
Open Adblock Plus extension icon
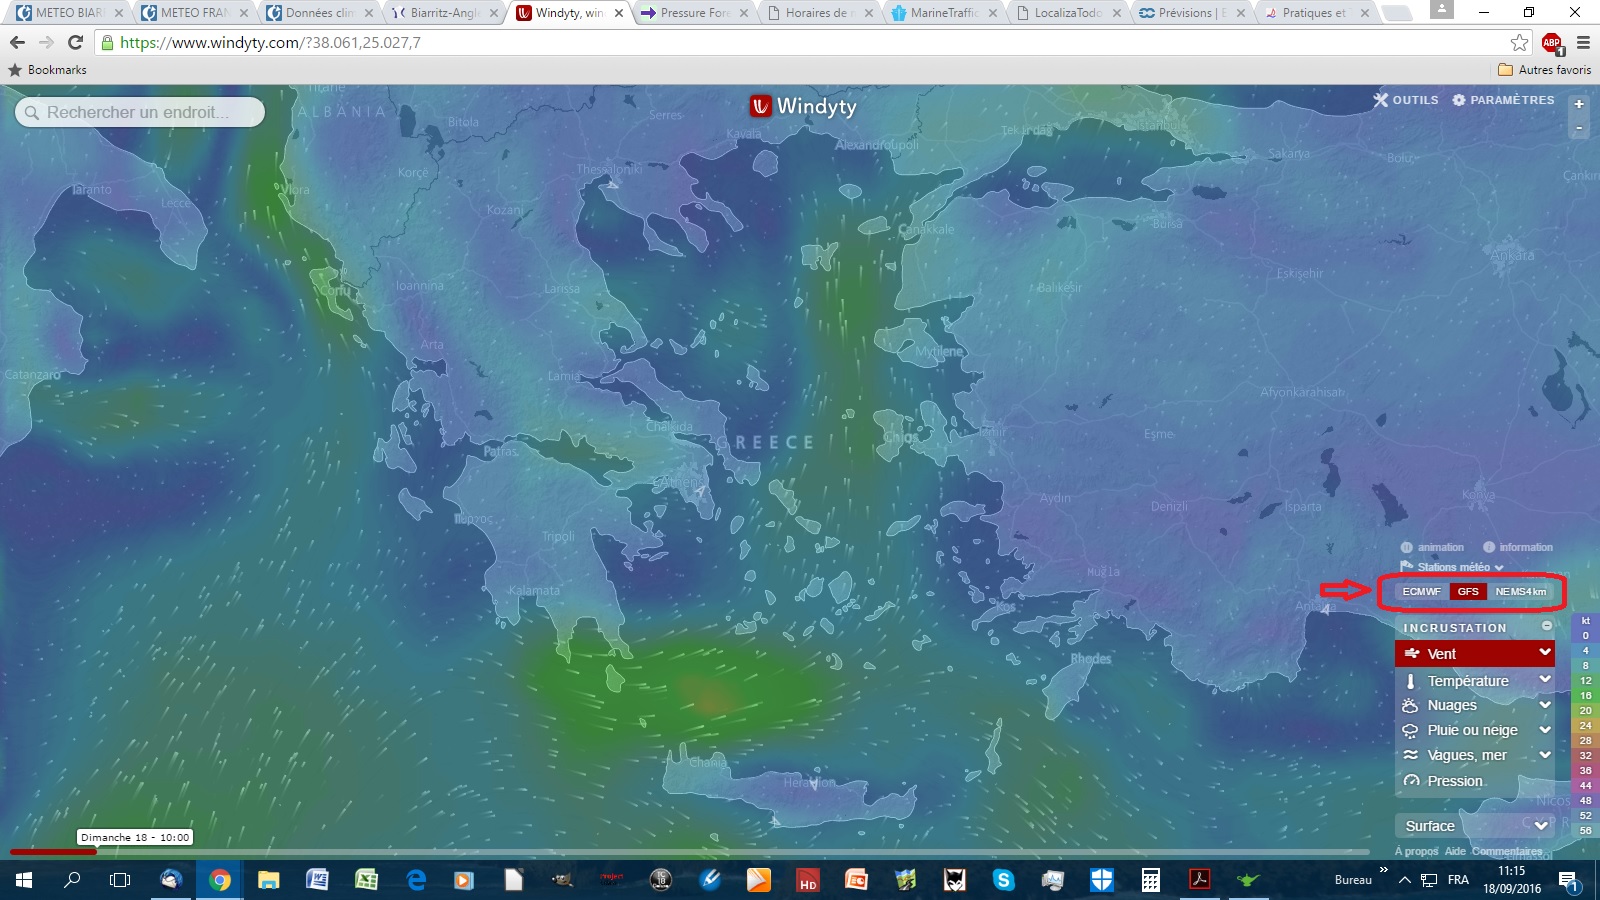1552,43
